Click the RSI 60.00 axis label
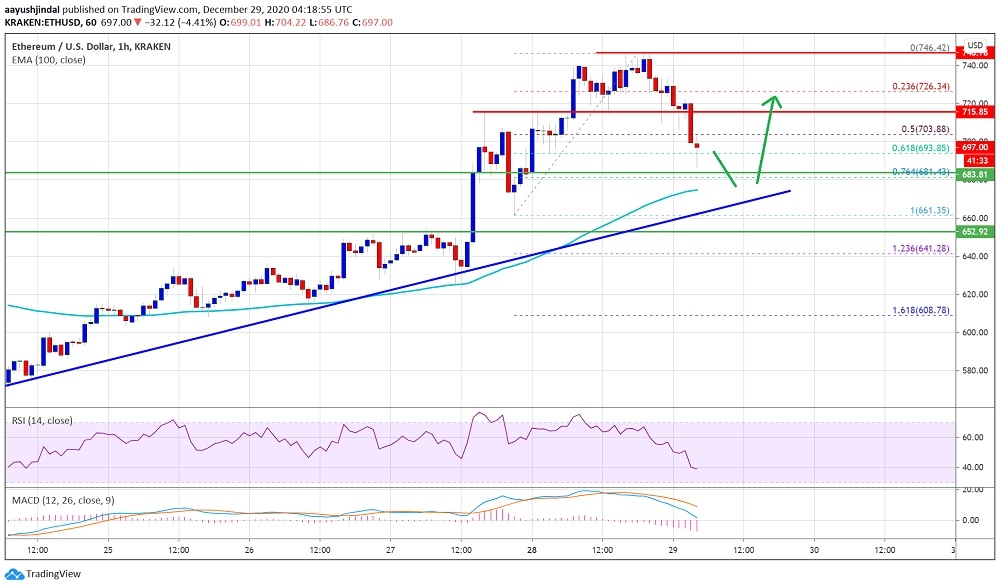Image resolution: width=1000 pixels, height=588 pixels. point(973,437)
